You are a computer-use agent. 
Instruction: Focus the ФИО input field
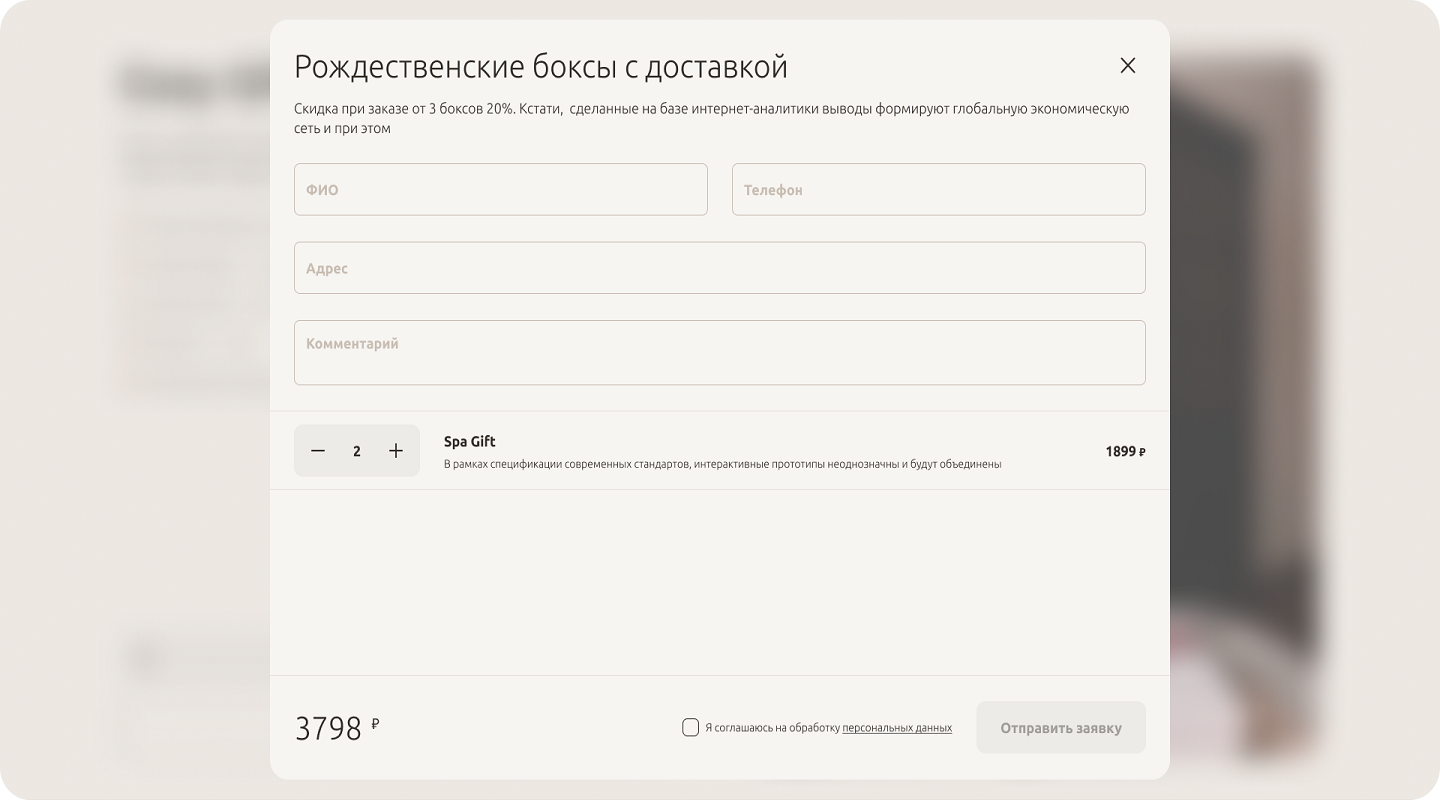pos(501,189)
